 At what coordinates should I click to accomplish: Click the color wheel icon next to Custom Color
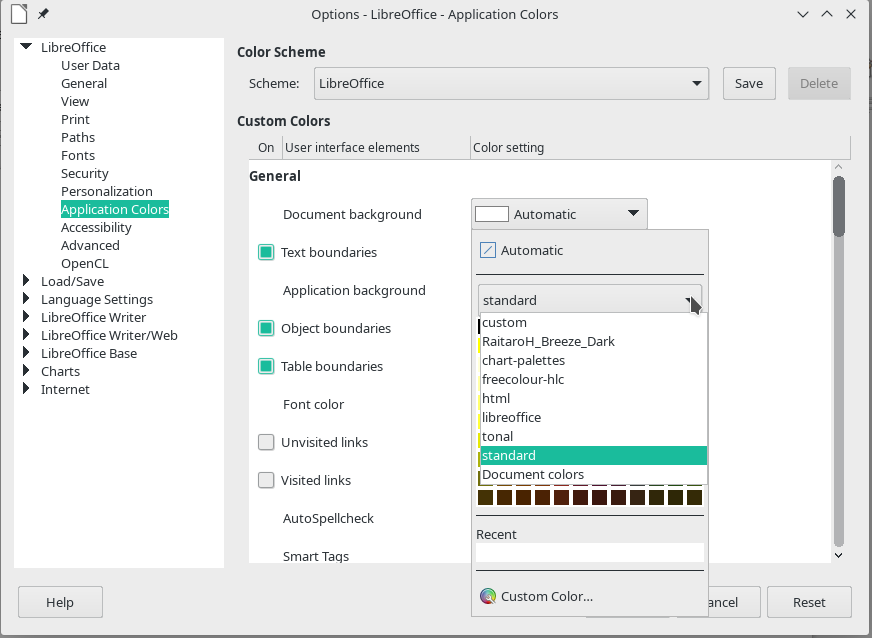pyautogui.click(x=489, y=596)
